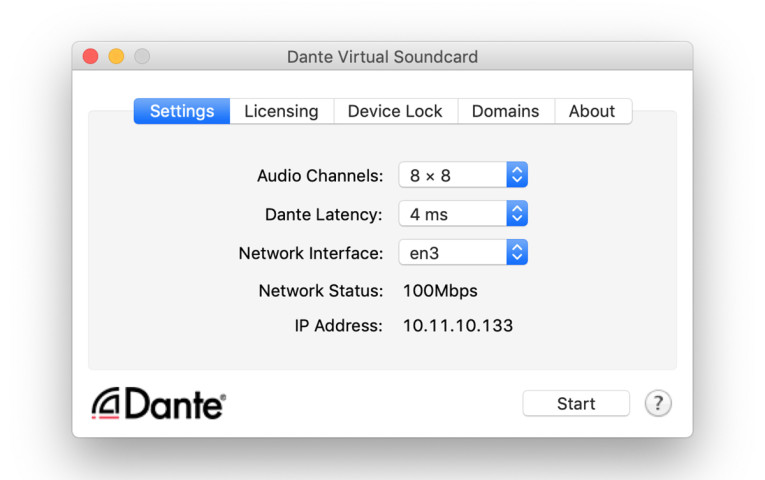Open the About tab
765x480 pixels.
point(592,111)
